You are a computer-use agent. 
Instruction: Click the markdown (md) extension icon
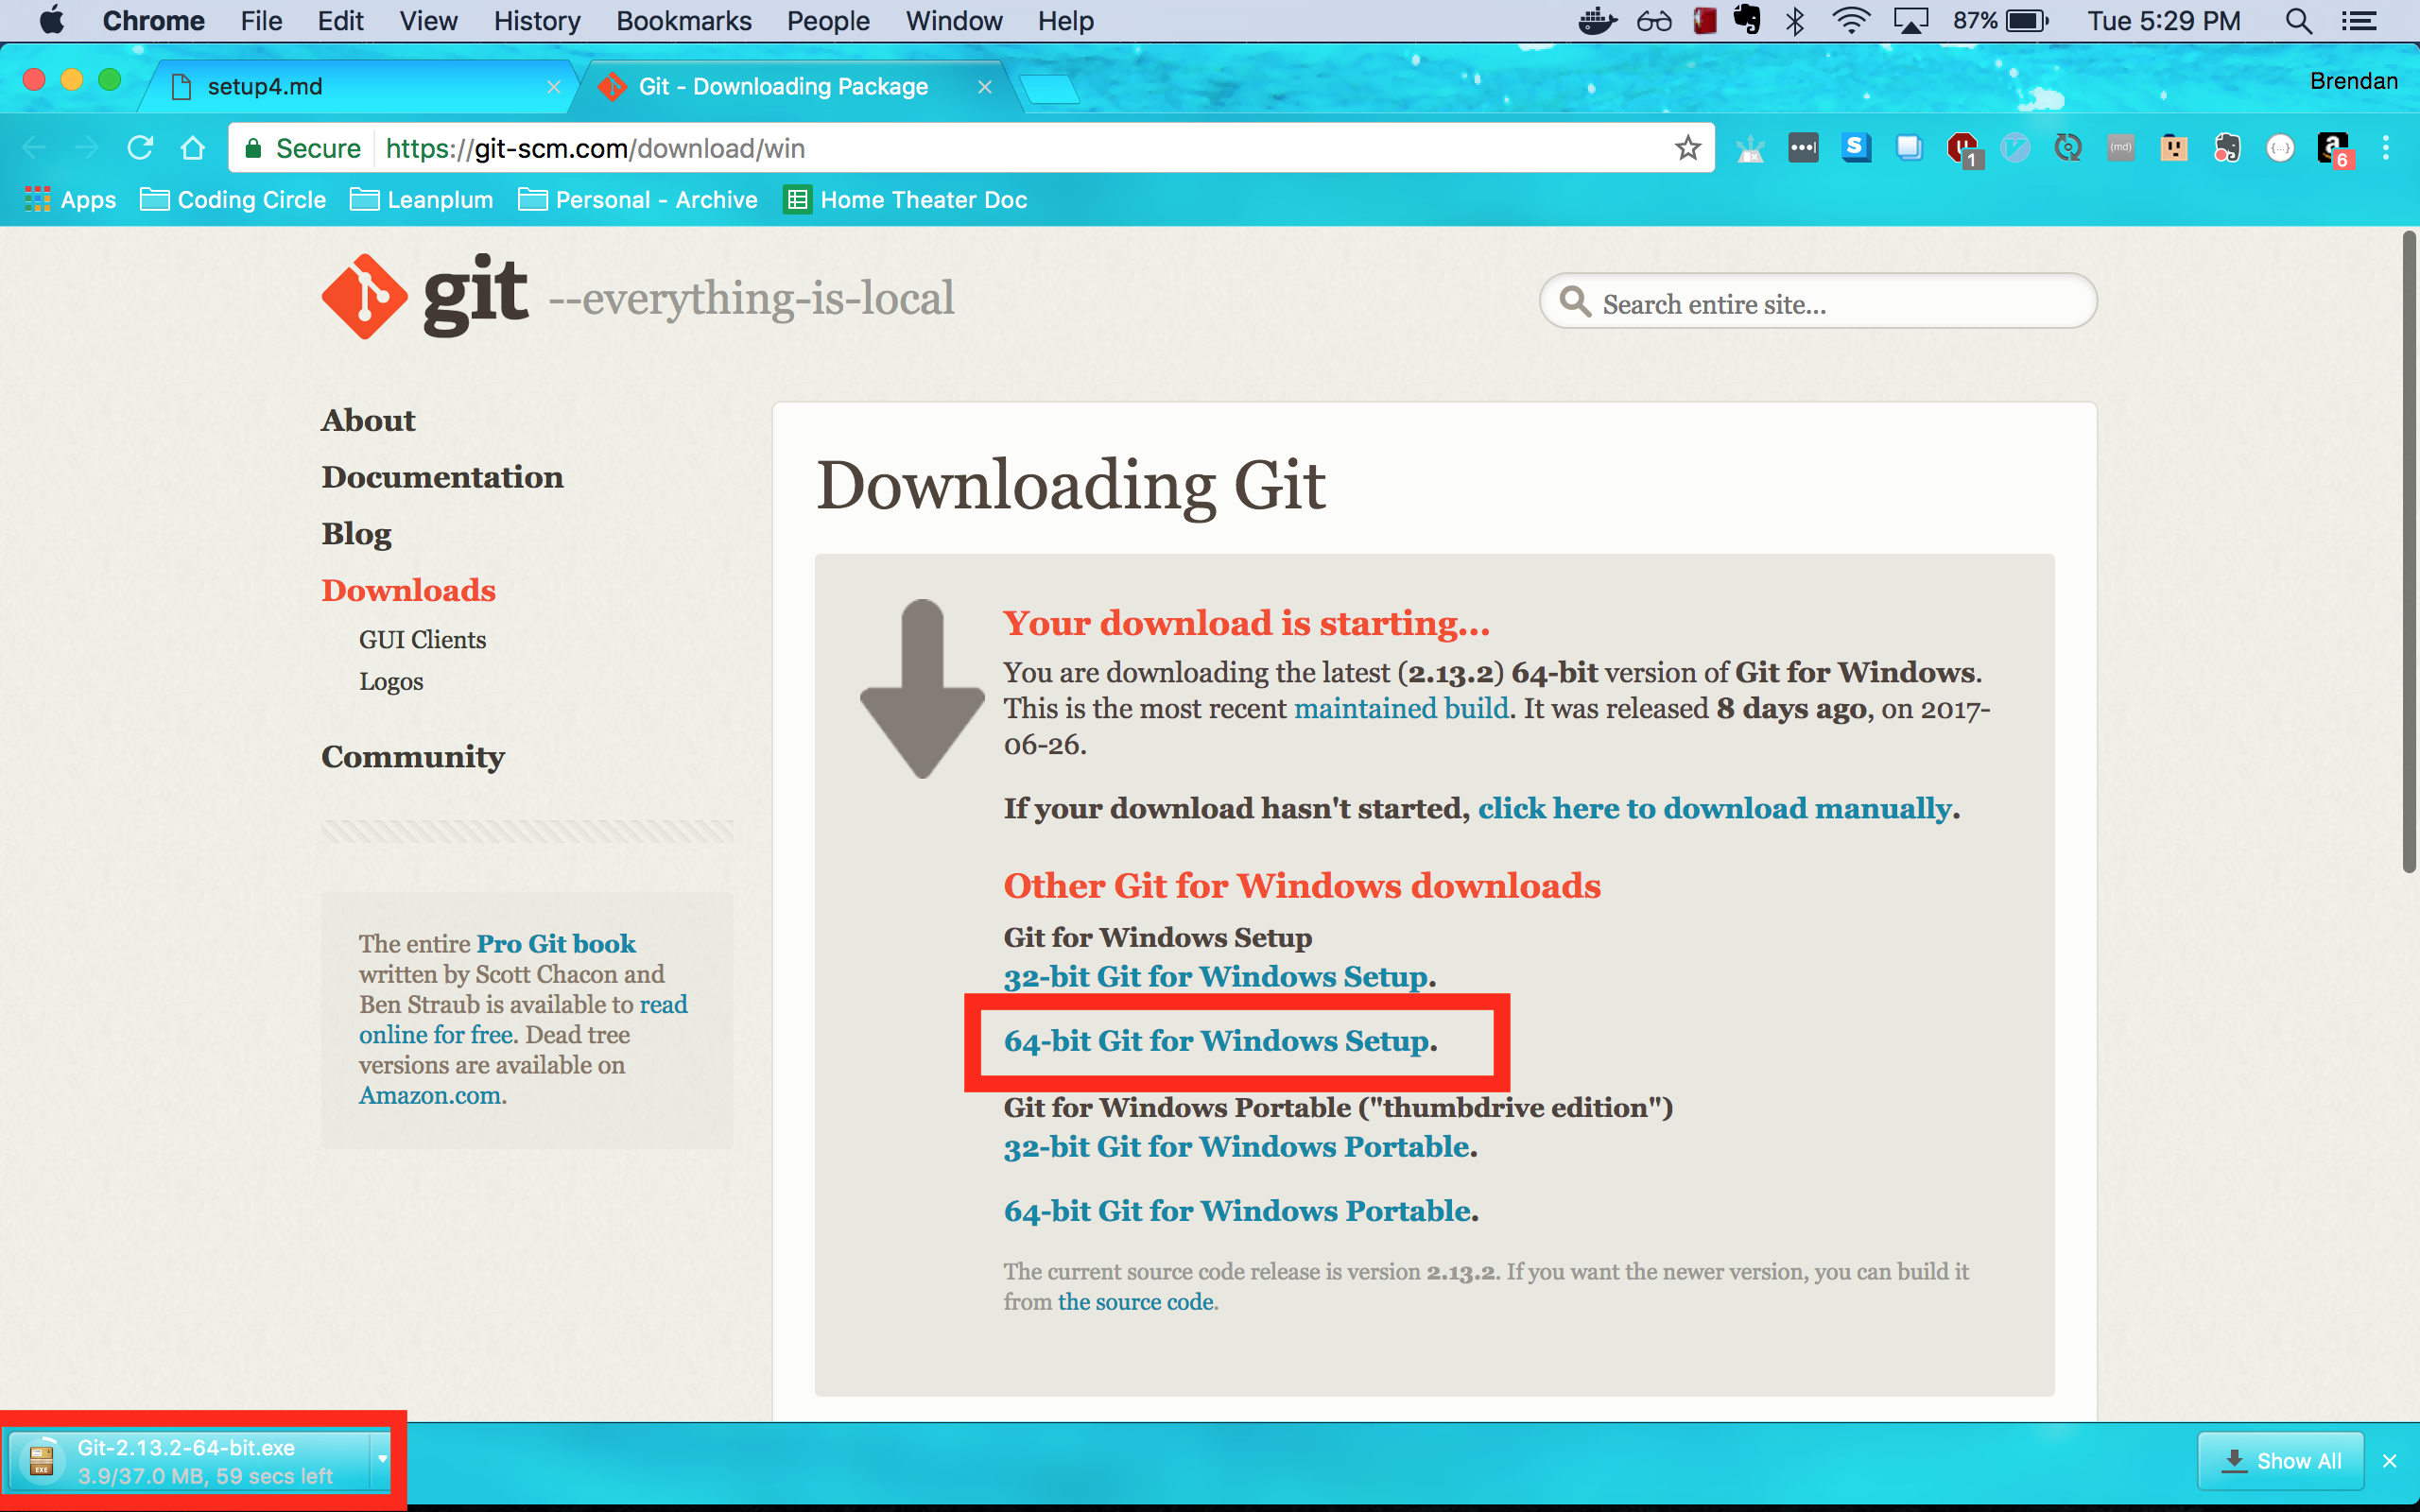point(2121,148)
